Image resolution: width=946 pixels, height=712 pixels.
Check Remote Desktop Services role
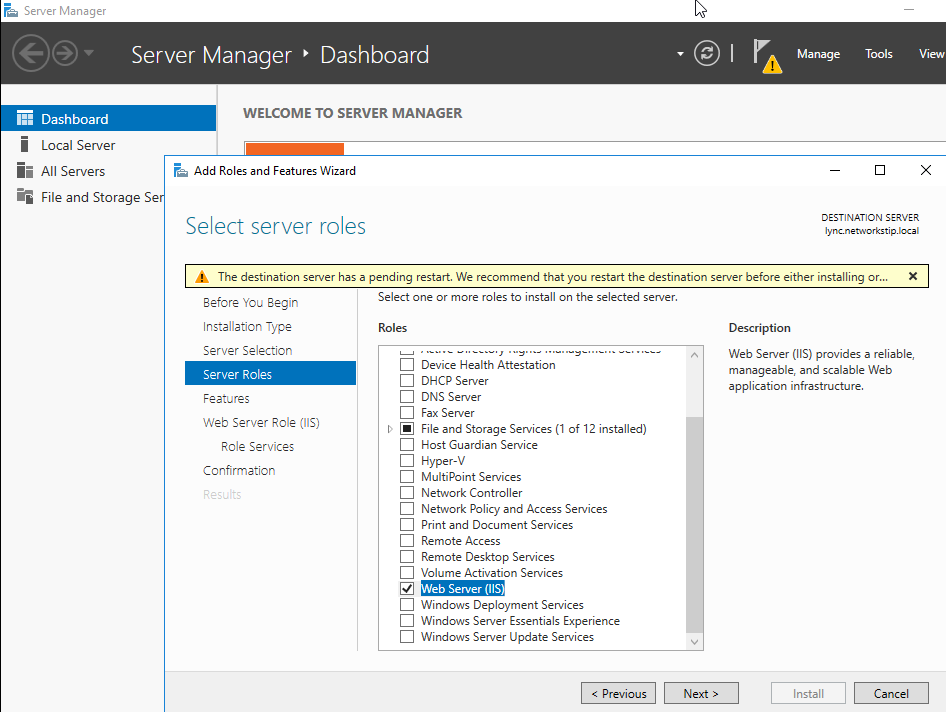407,556
